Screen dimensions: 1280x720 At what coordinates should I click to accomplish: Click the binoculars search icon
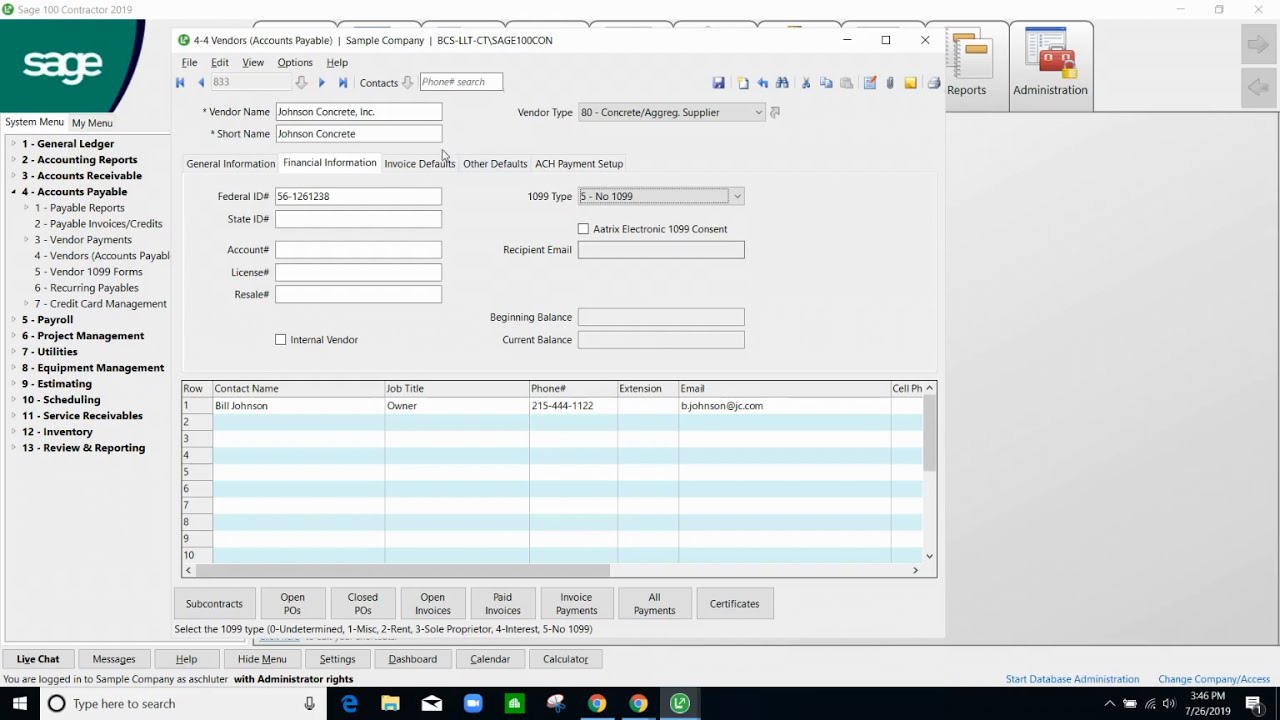coord(782,83)
